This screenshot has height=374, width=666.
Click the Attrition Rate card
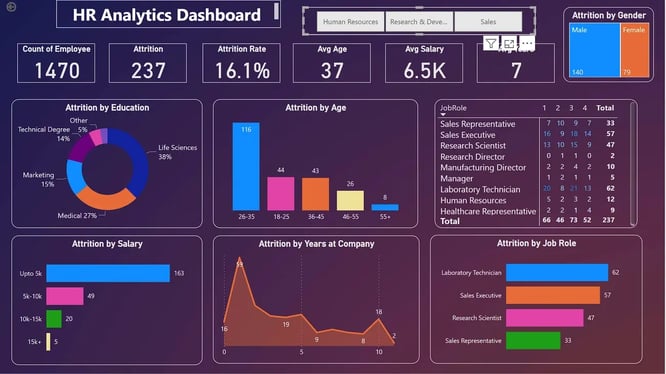tap(241, 63)
